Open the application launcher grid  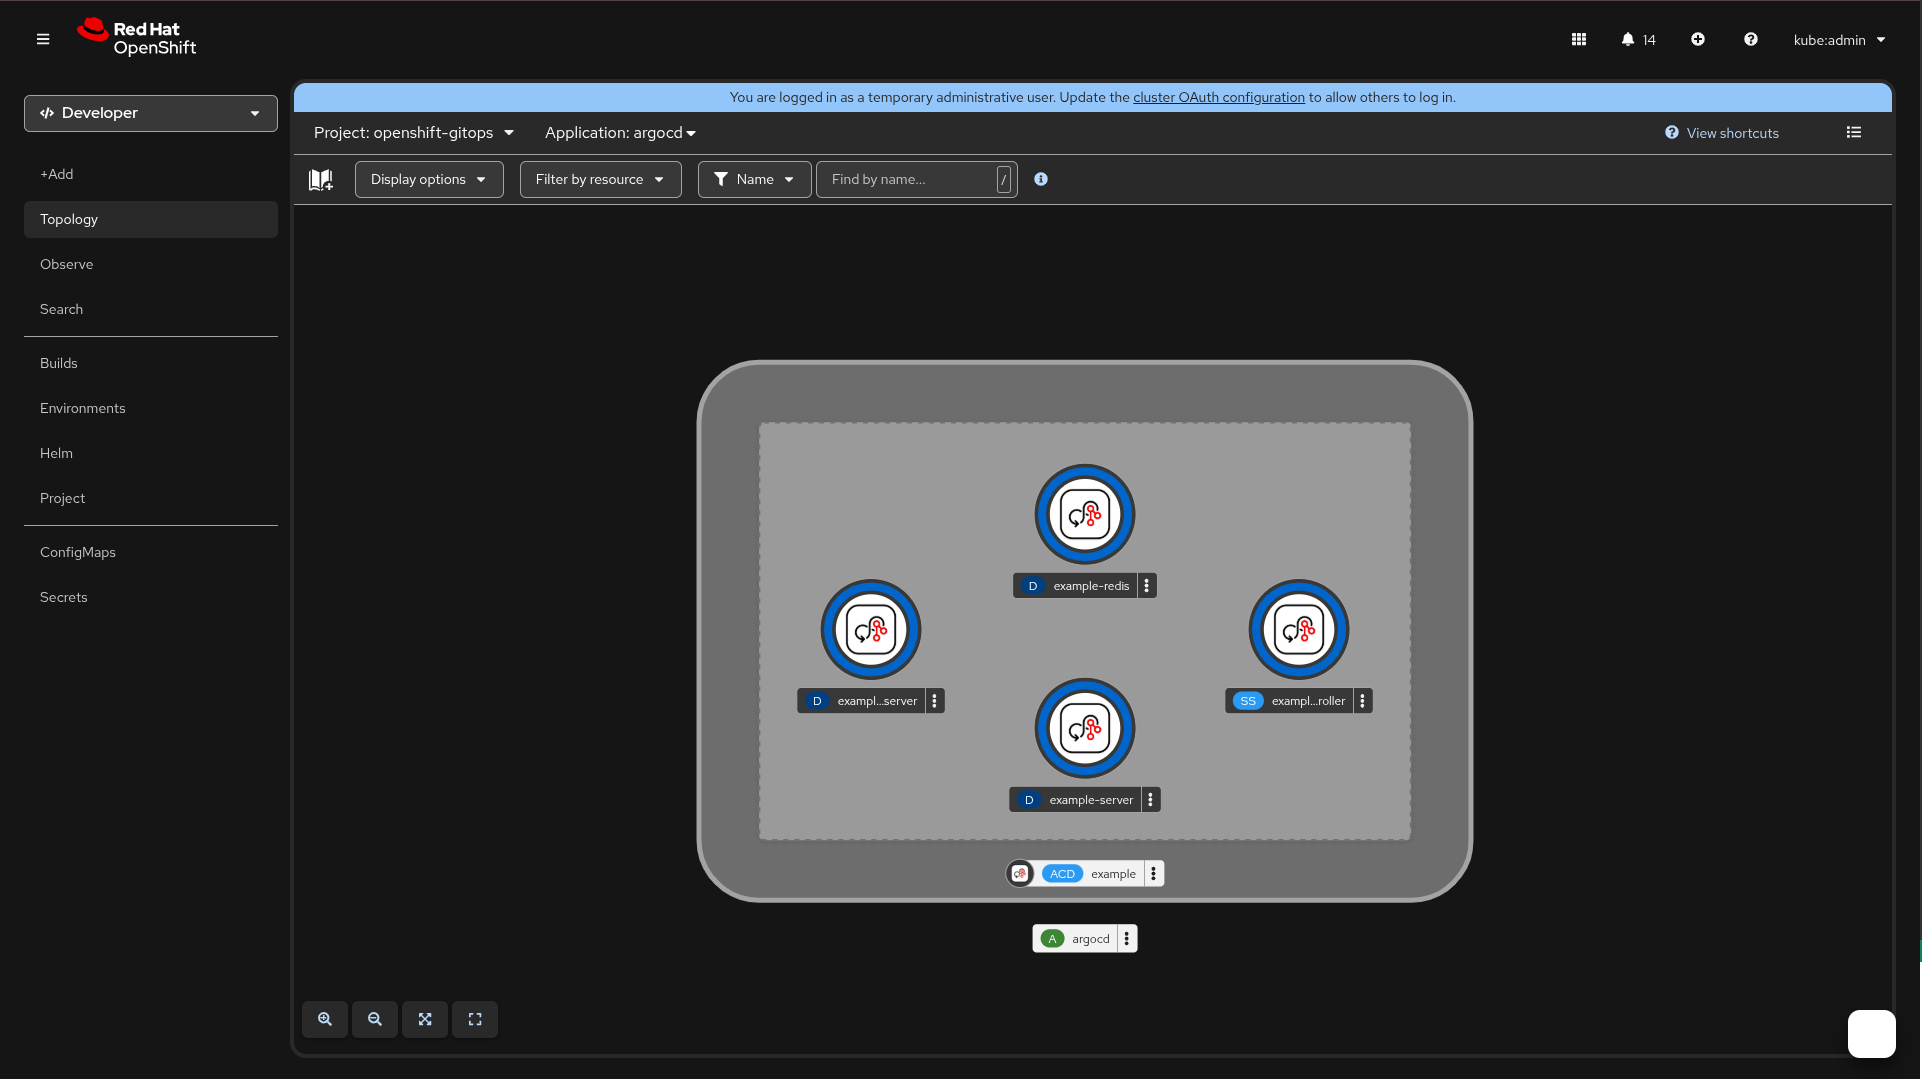pyautogui.click(x=1579, y=39)
